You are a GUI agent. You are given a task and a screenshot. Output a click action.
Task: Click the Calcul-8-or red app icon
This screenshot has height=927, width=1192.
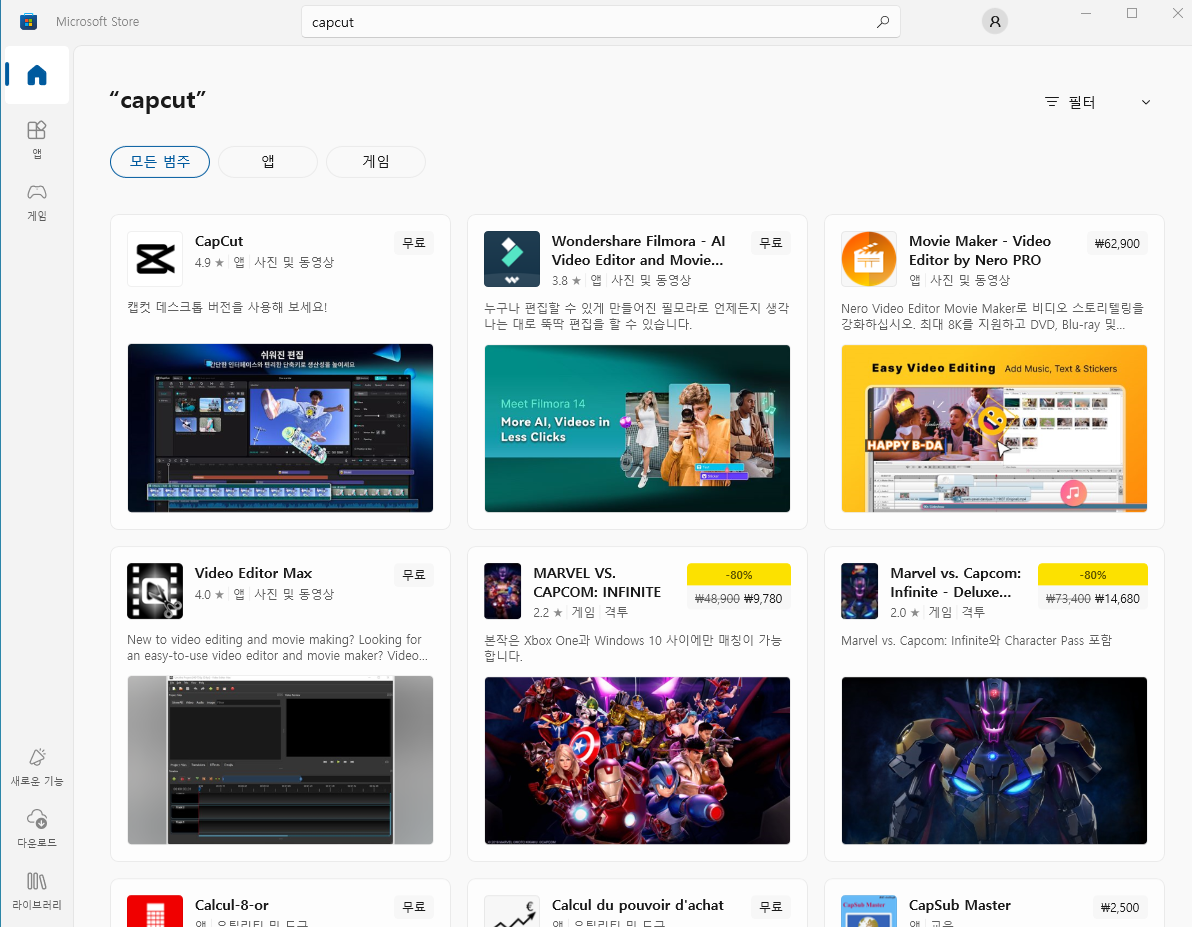point(155,911)
